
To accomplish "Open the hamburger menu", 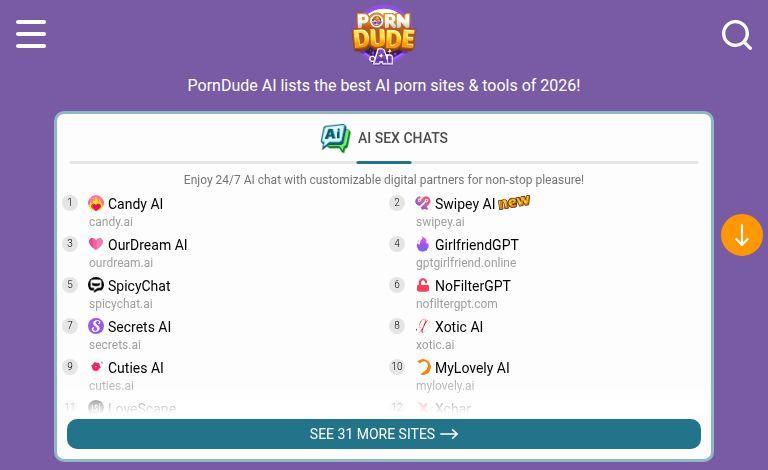I will tap(31, 34).
